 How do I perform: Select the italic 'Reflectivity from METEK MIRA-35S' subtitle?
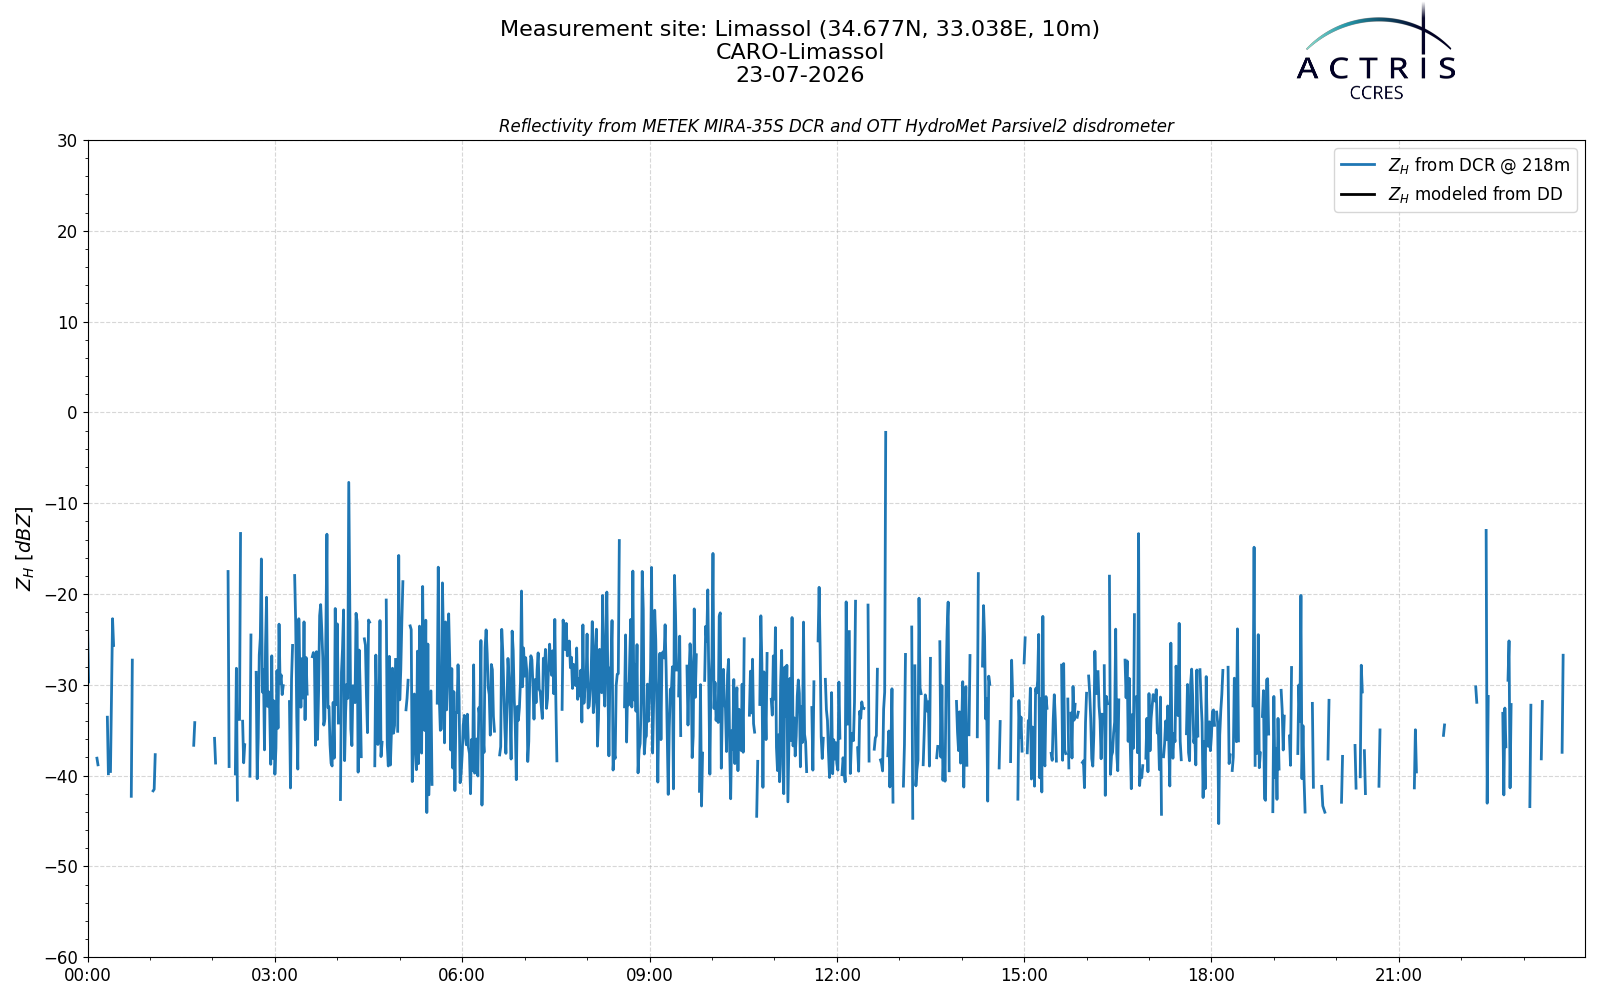pos(836,126)
